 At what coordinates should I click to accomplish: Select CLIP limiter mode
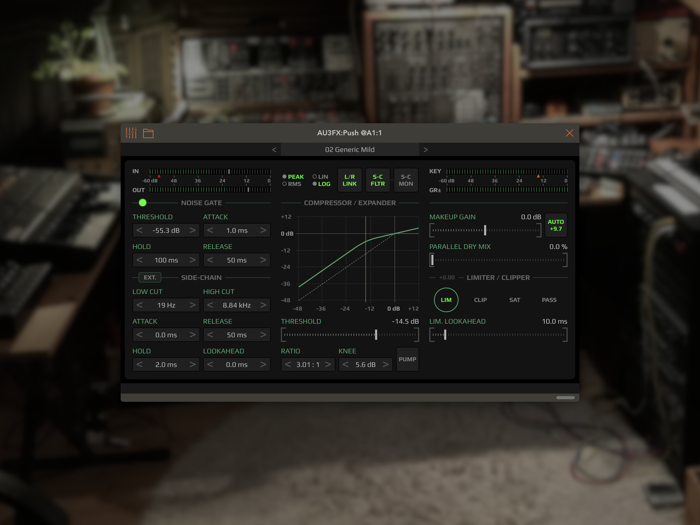[x=480, y=300]
